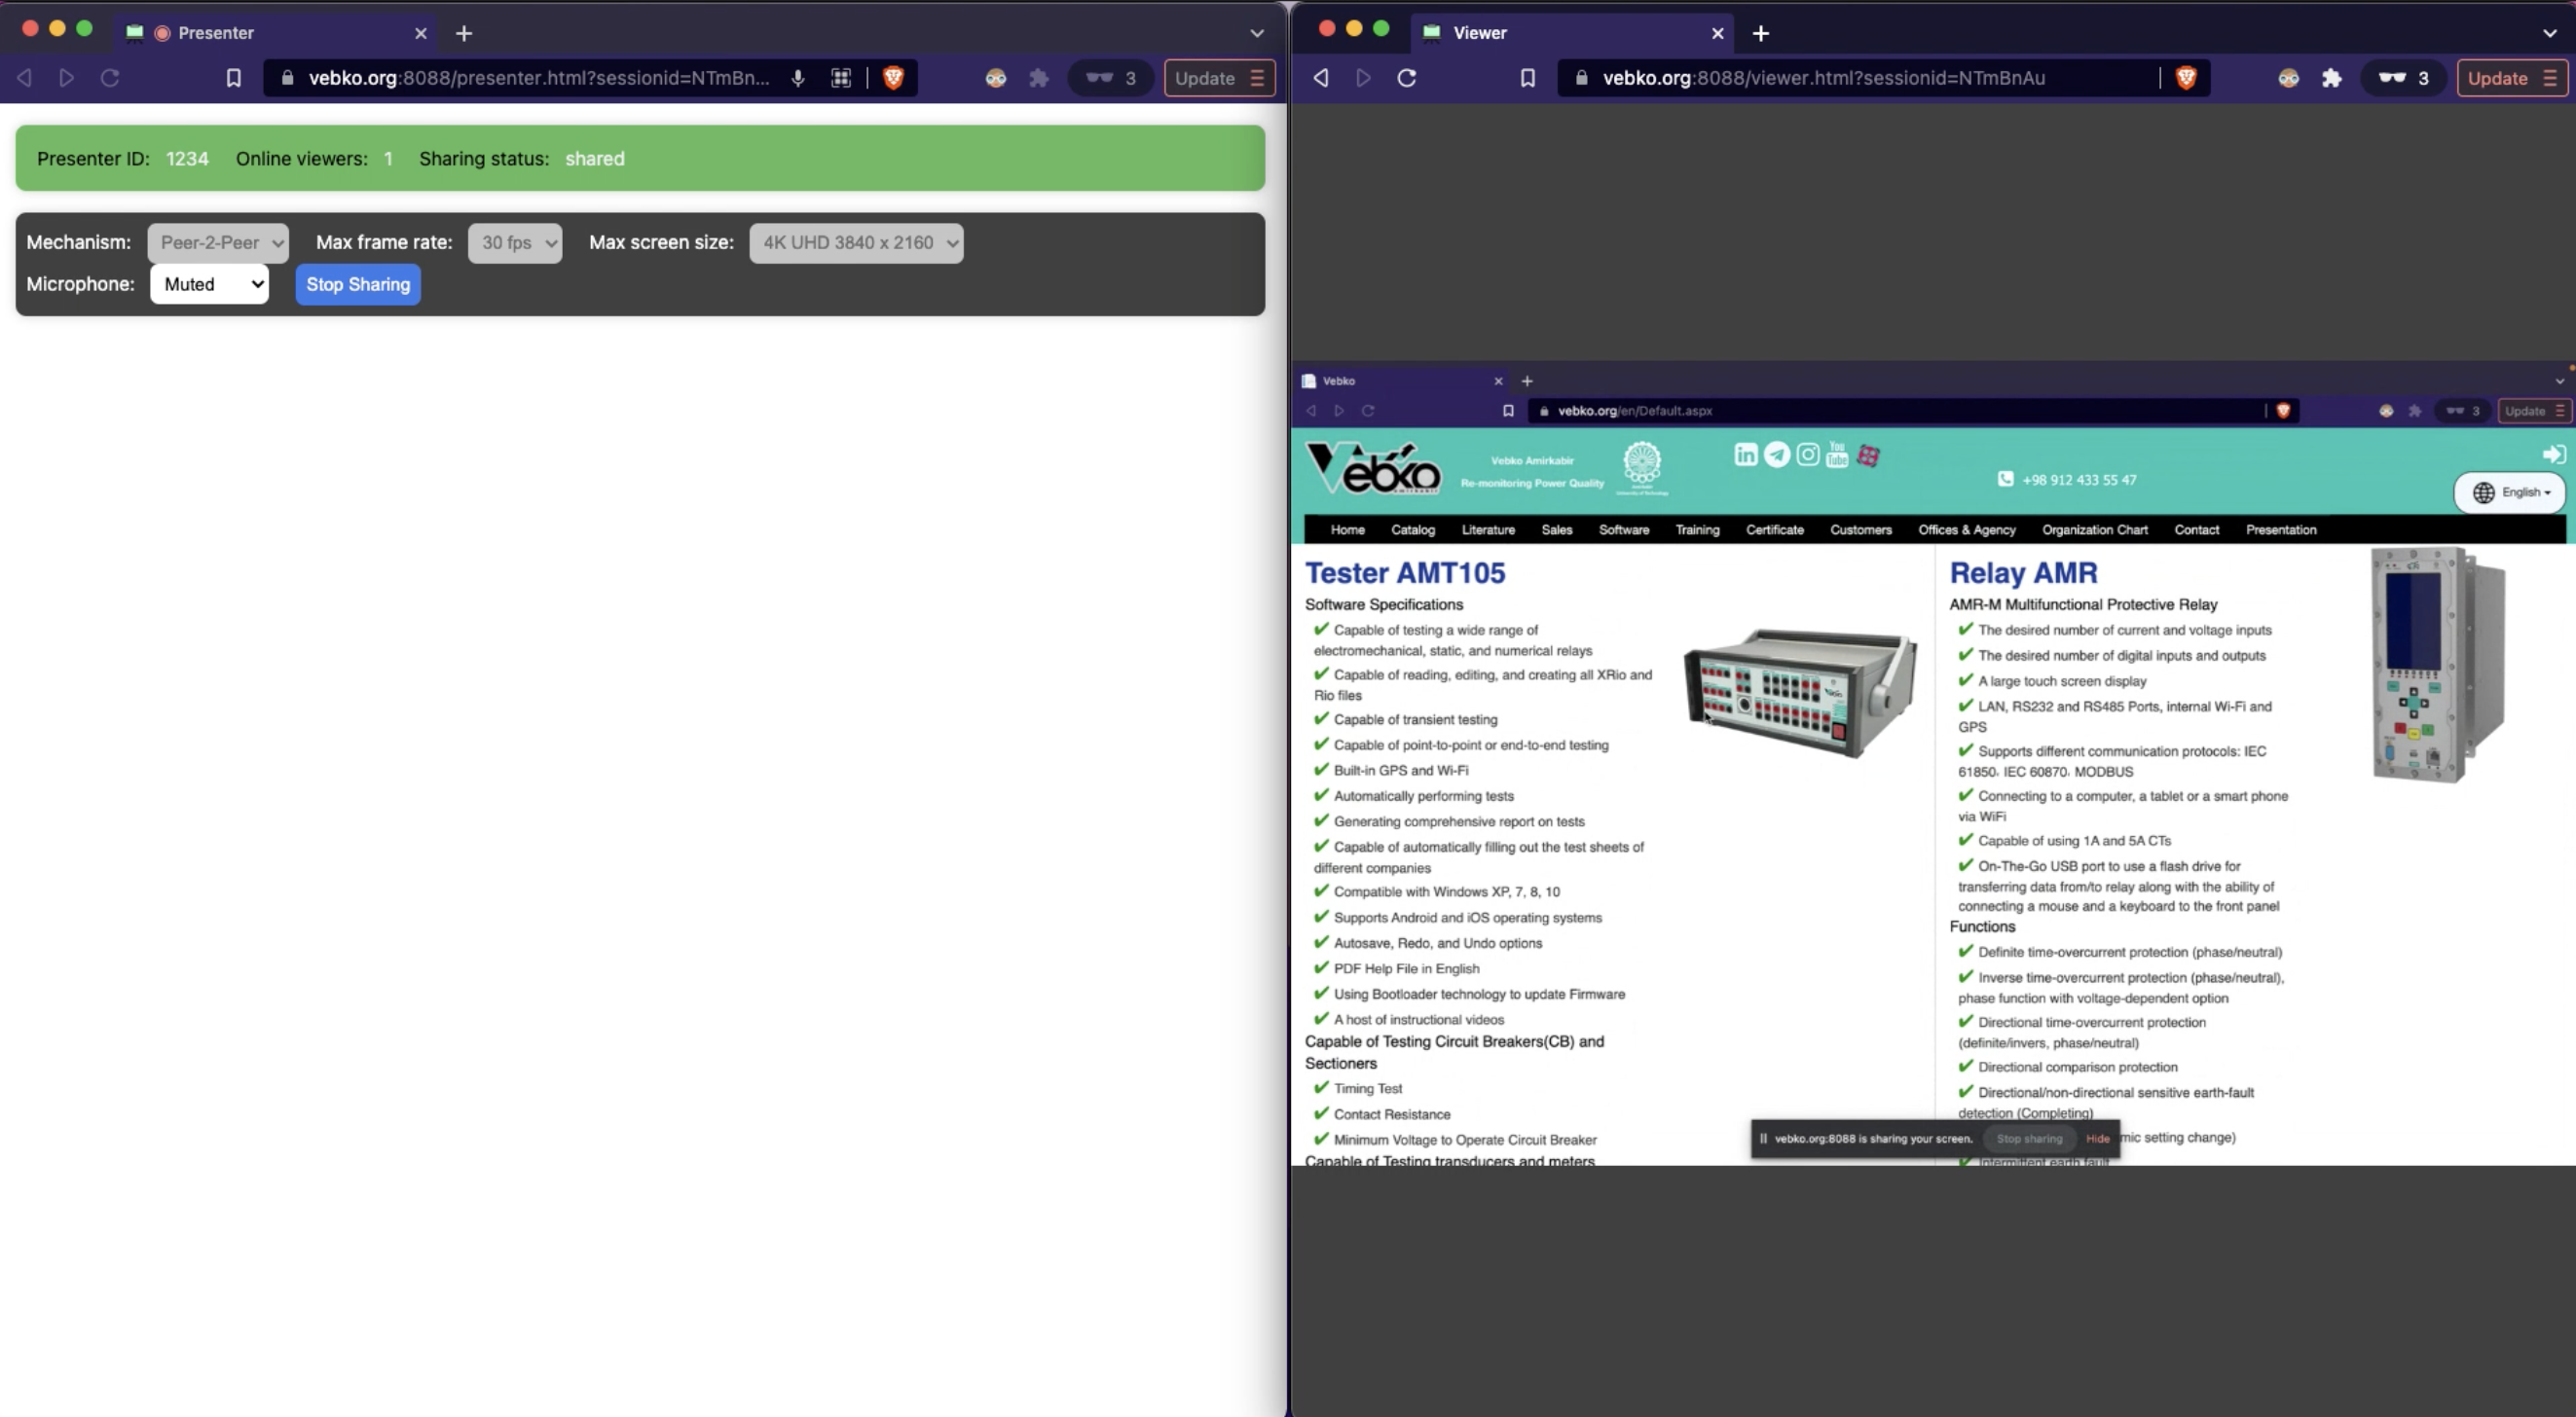The height and width of the screenshot is (1417, 2576).
Task: Open the Software menu item
Action: pyautogui.click(x=1623, y=530)
